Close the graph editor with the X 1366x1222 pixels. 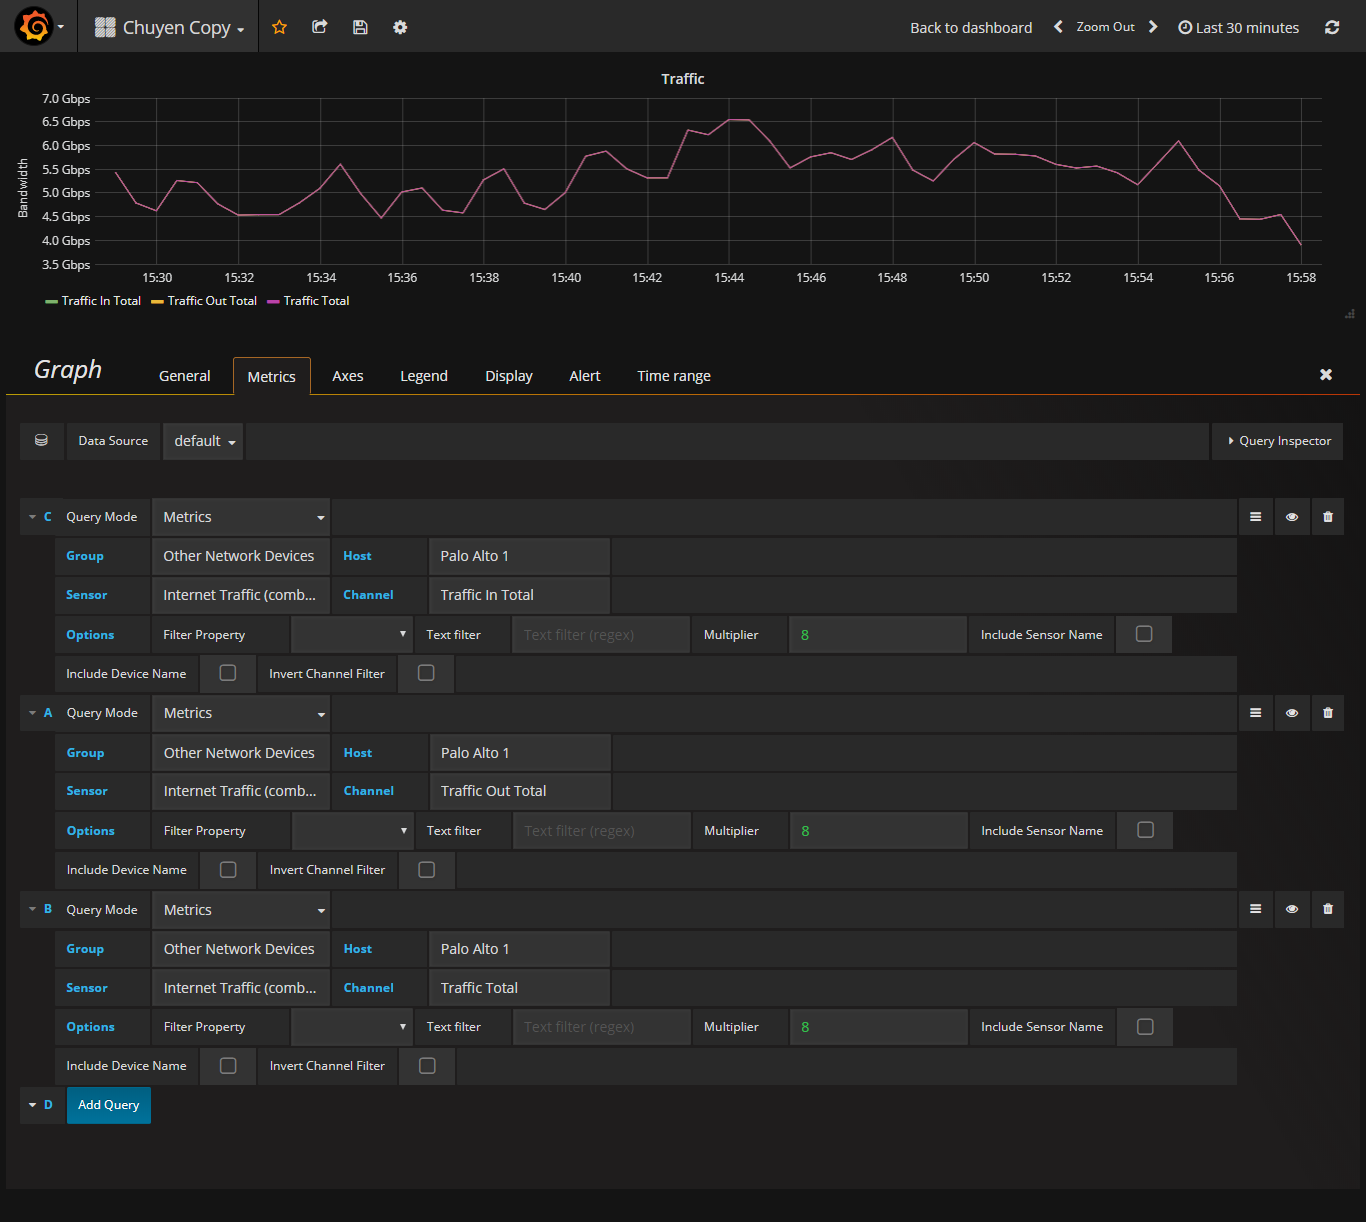click(x=1326, y=375)
